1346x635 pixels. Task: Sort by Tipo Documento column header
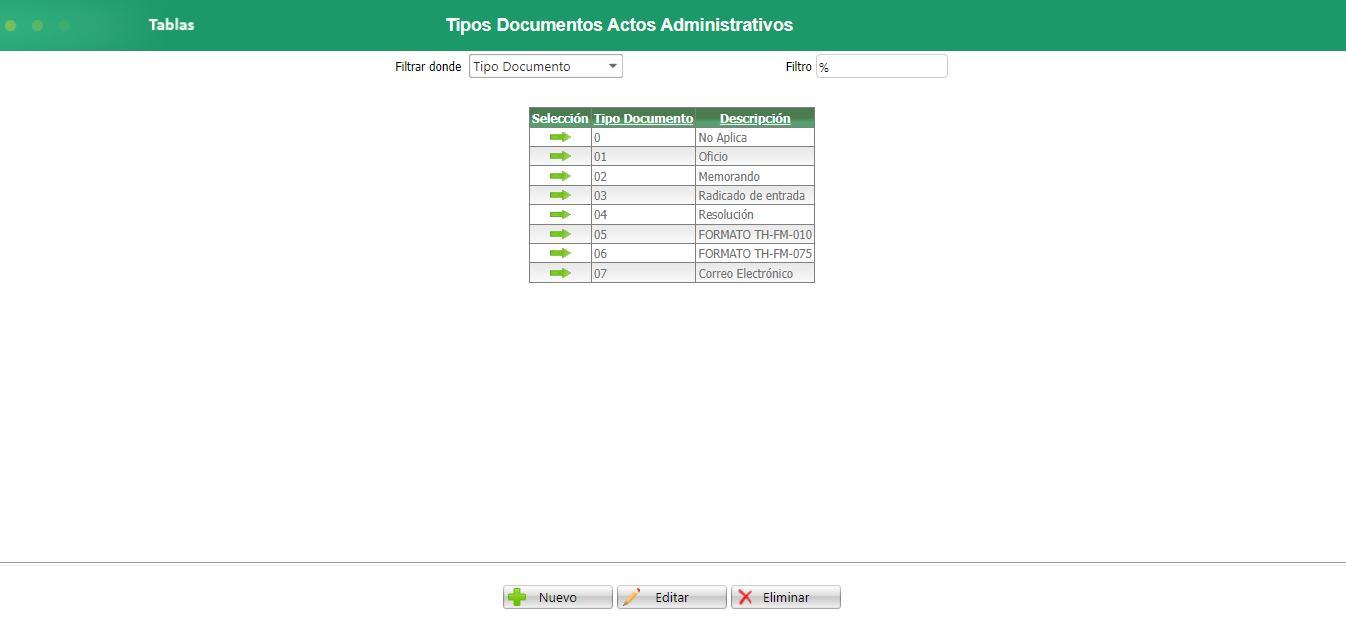click(x=643, y=118)
